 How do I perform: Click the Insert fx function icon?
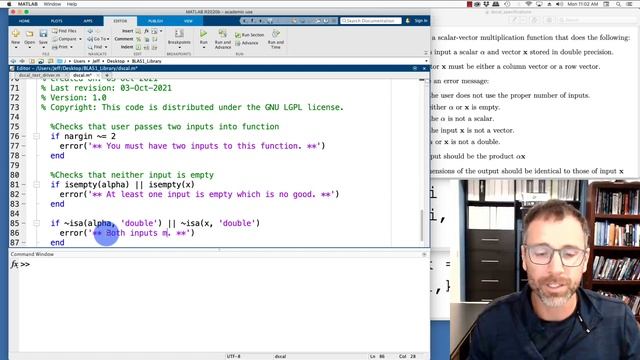(x=146, y=31)
